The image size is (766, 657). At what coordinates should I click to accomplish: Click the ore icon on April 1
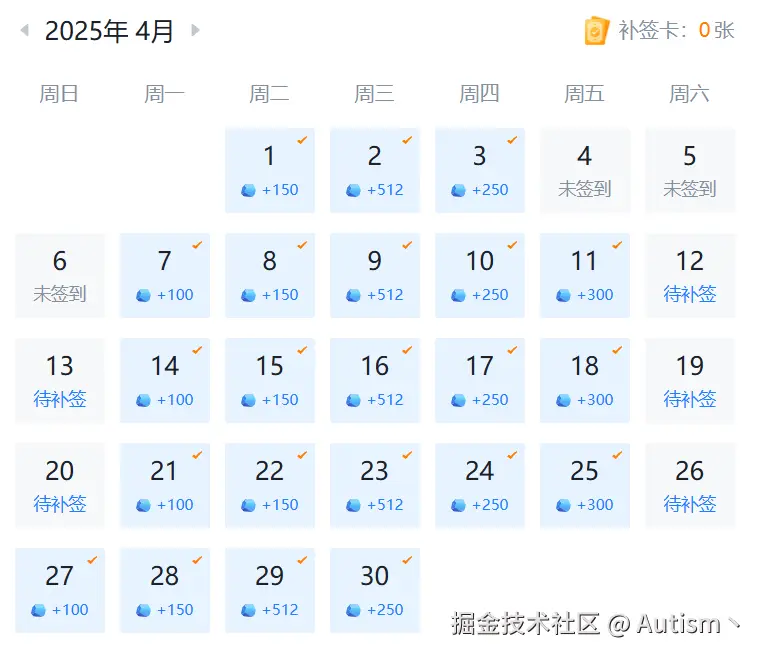248,190
